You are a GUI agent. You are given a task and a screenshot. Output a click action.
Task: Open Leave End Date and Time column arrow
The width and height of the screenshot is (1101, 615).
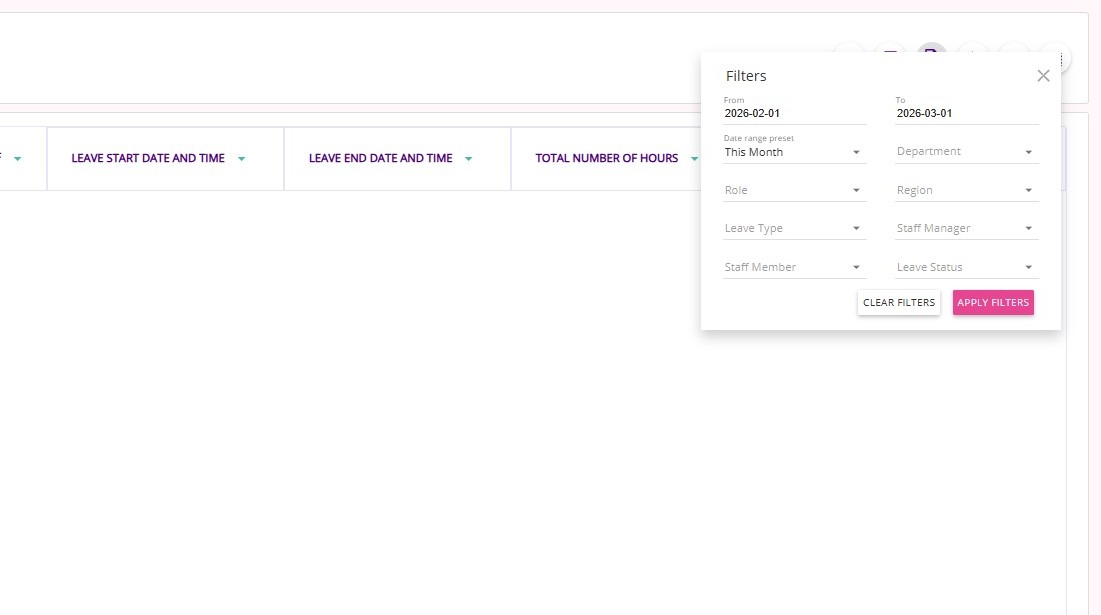(x=469, y=159)
